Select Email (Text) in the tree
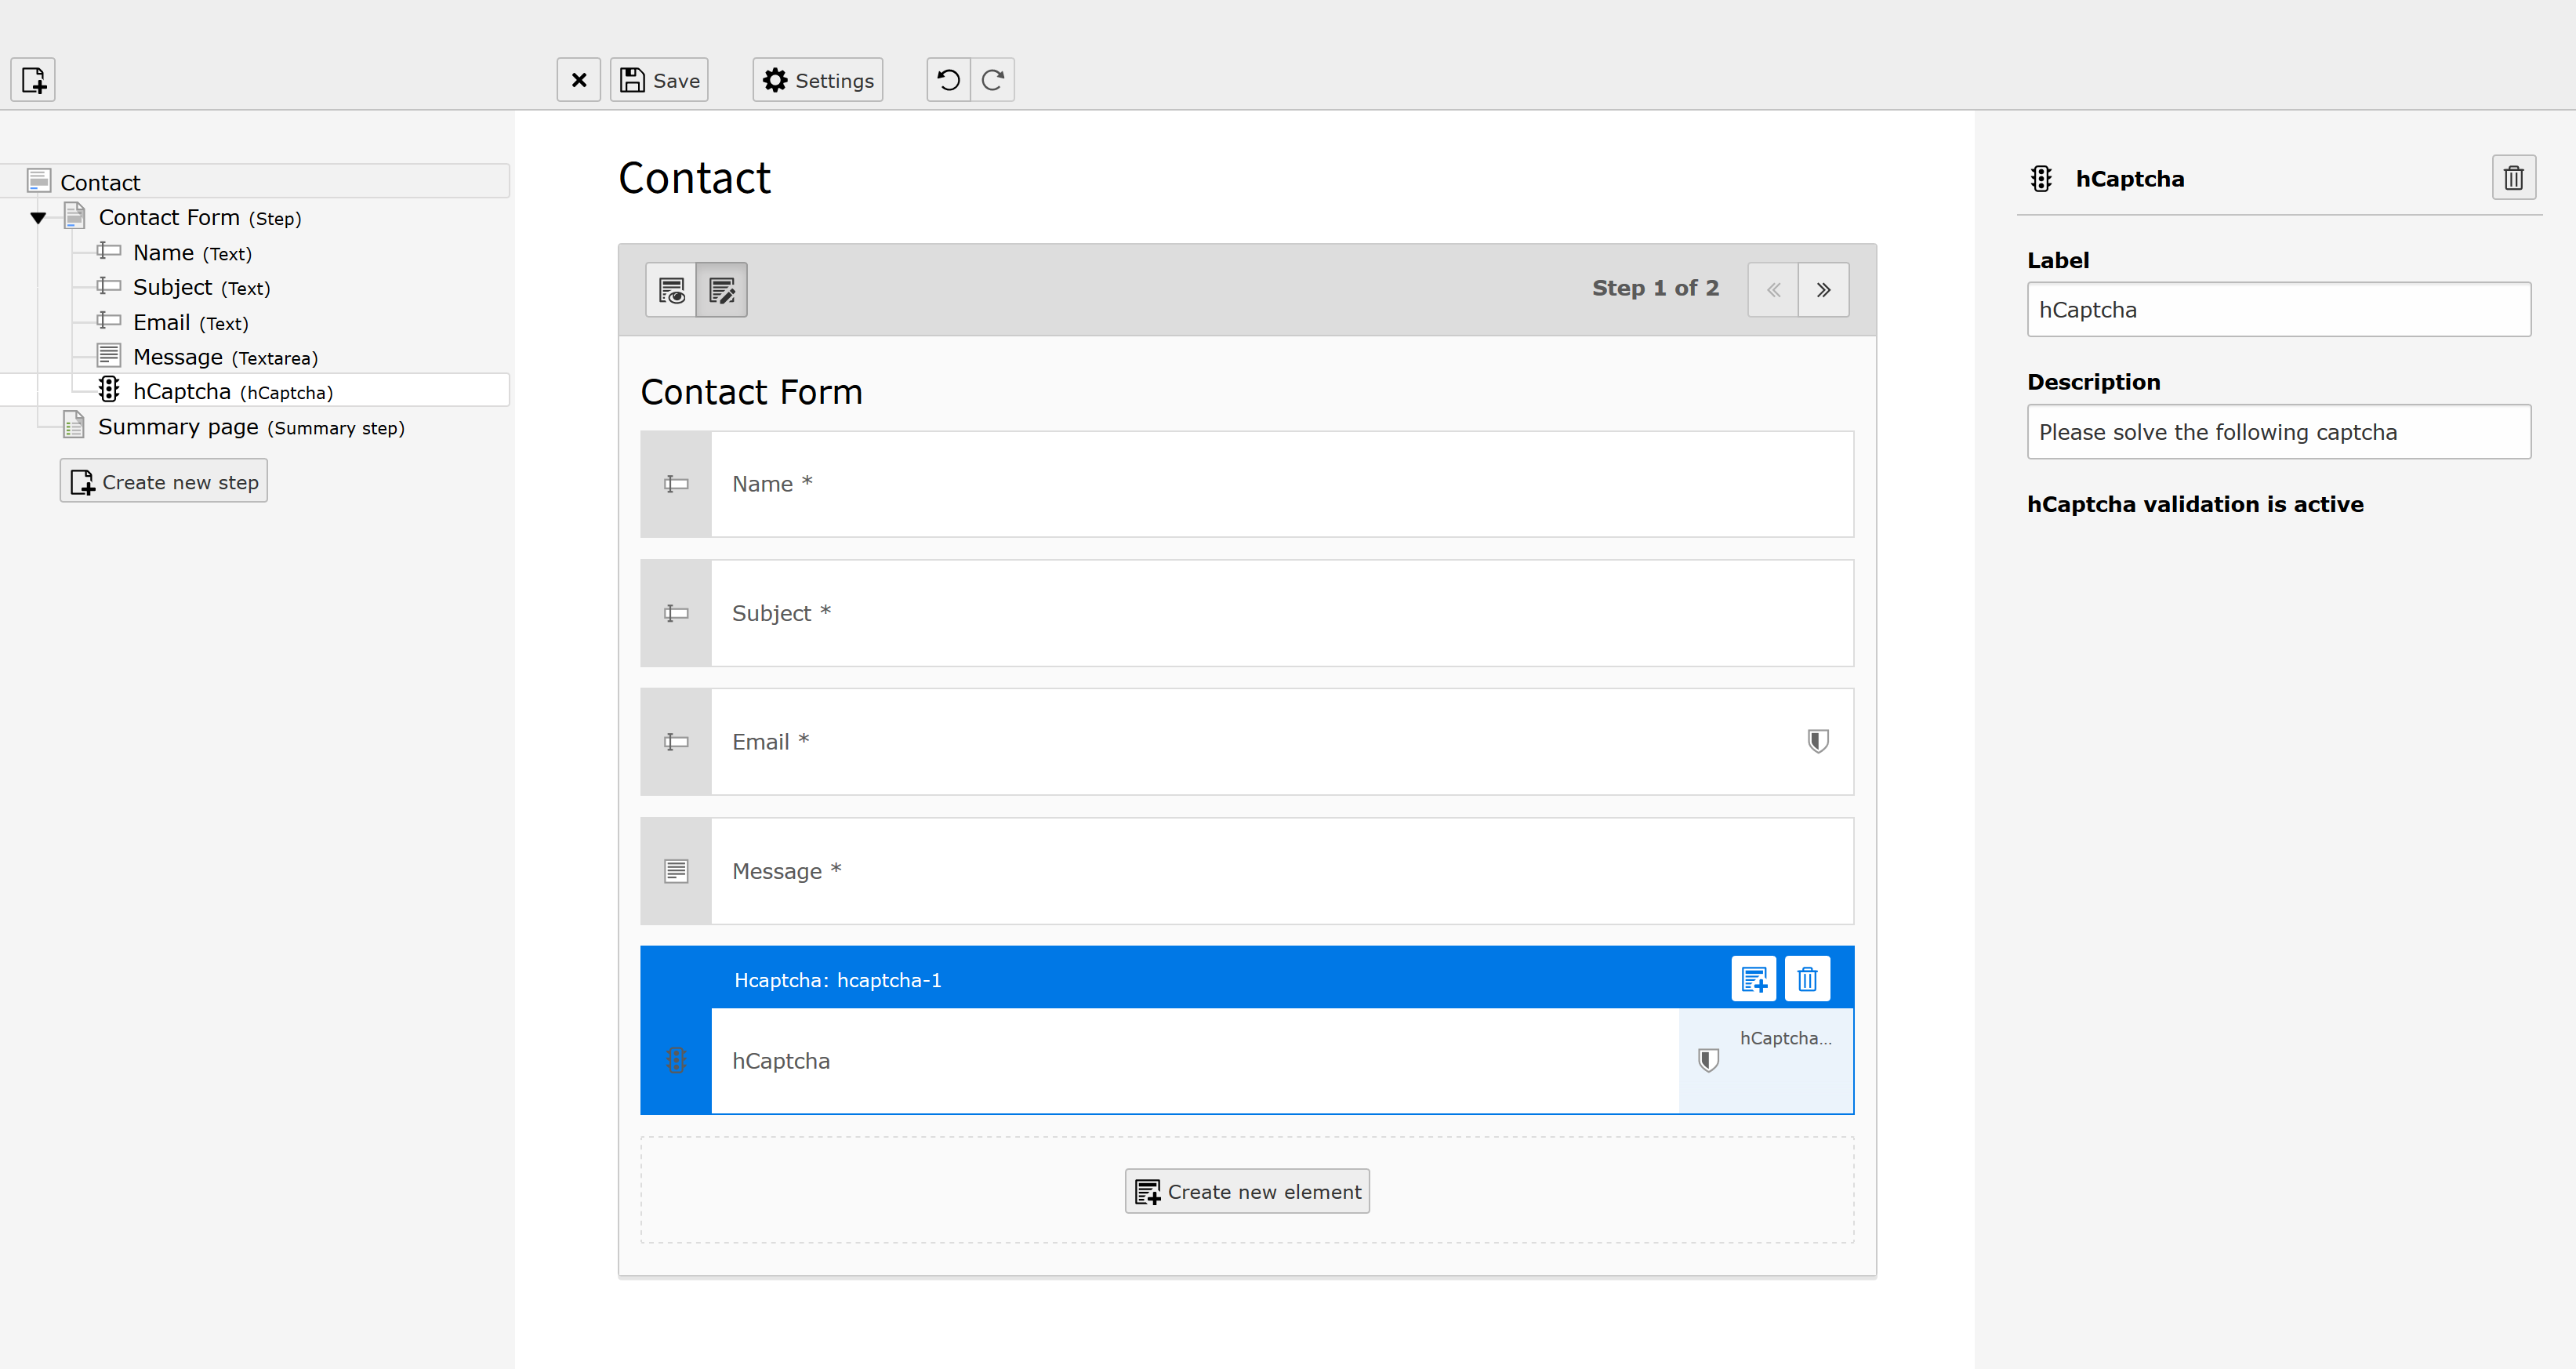This screenshot has width=2576, height=1369. [x=190, y=323]
